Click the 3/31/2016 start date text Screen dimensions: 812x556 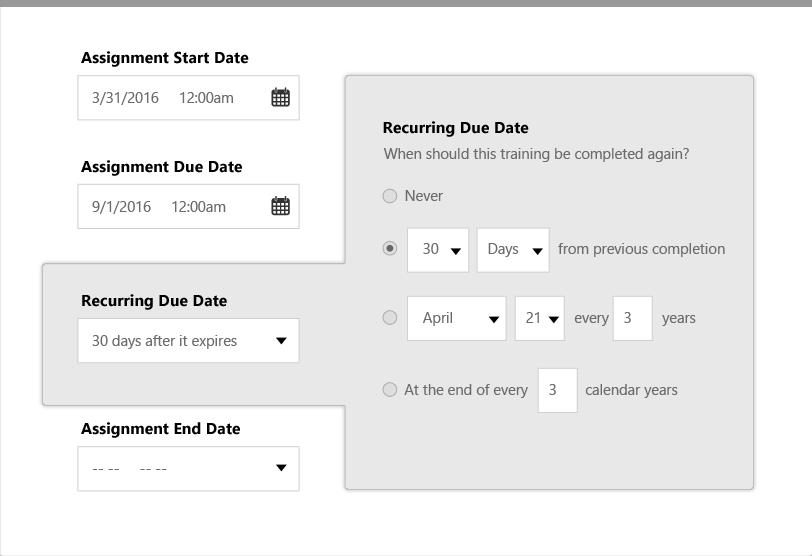(x=125, y=98)
